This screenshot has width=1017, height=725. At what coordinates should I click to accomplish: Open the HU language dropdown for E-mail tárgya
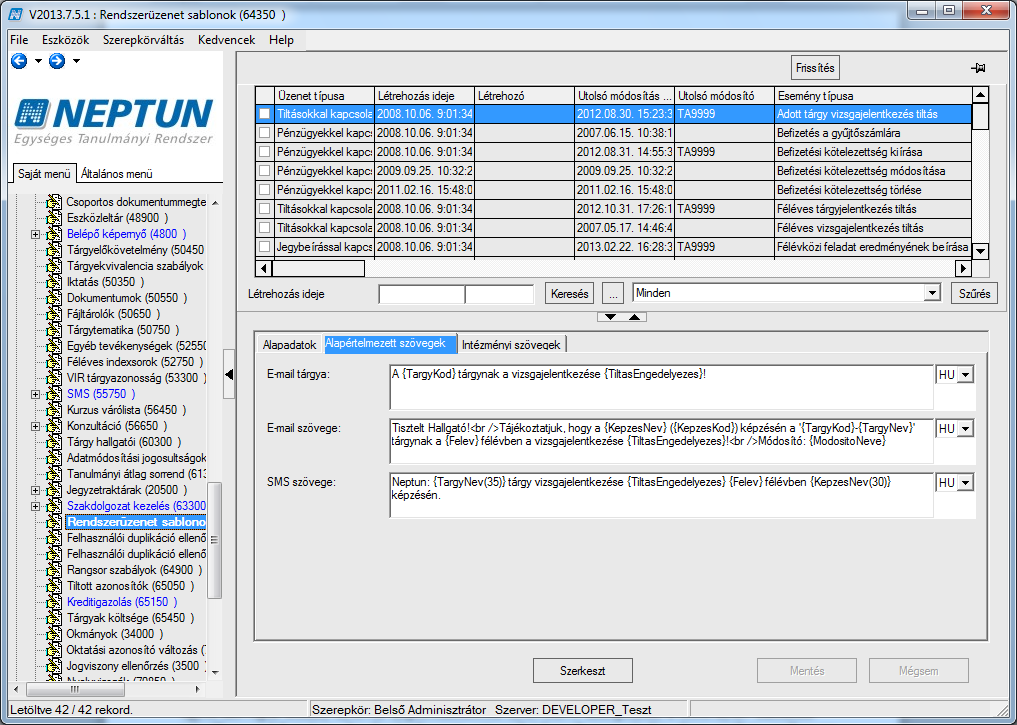[966, 375]
